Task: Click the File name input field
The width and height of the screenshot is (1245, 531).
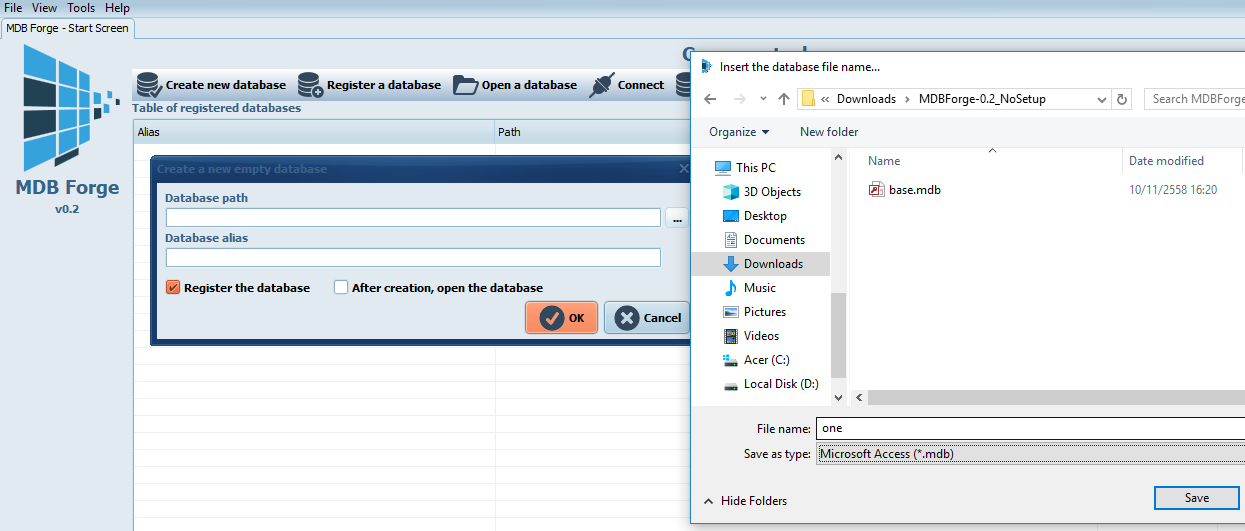Action: (1030, 428)
